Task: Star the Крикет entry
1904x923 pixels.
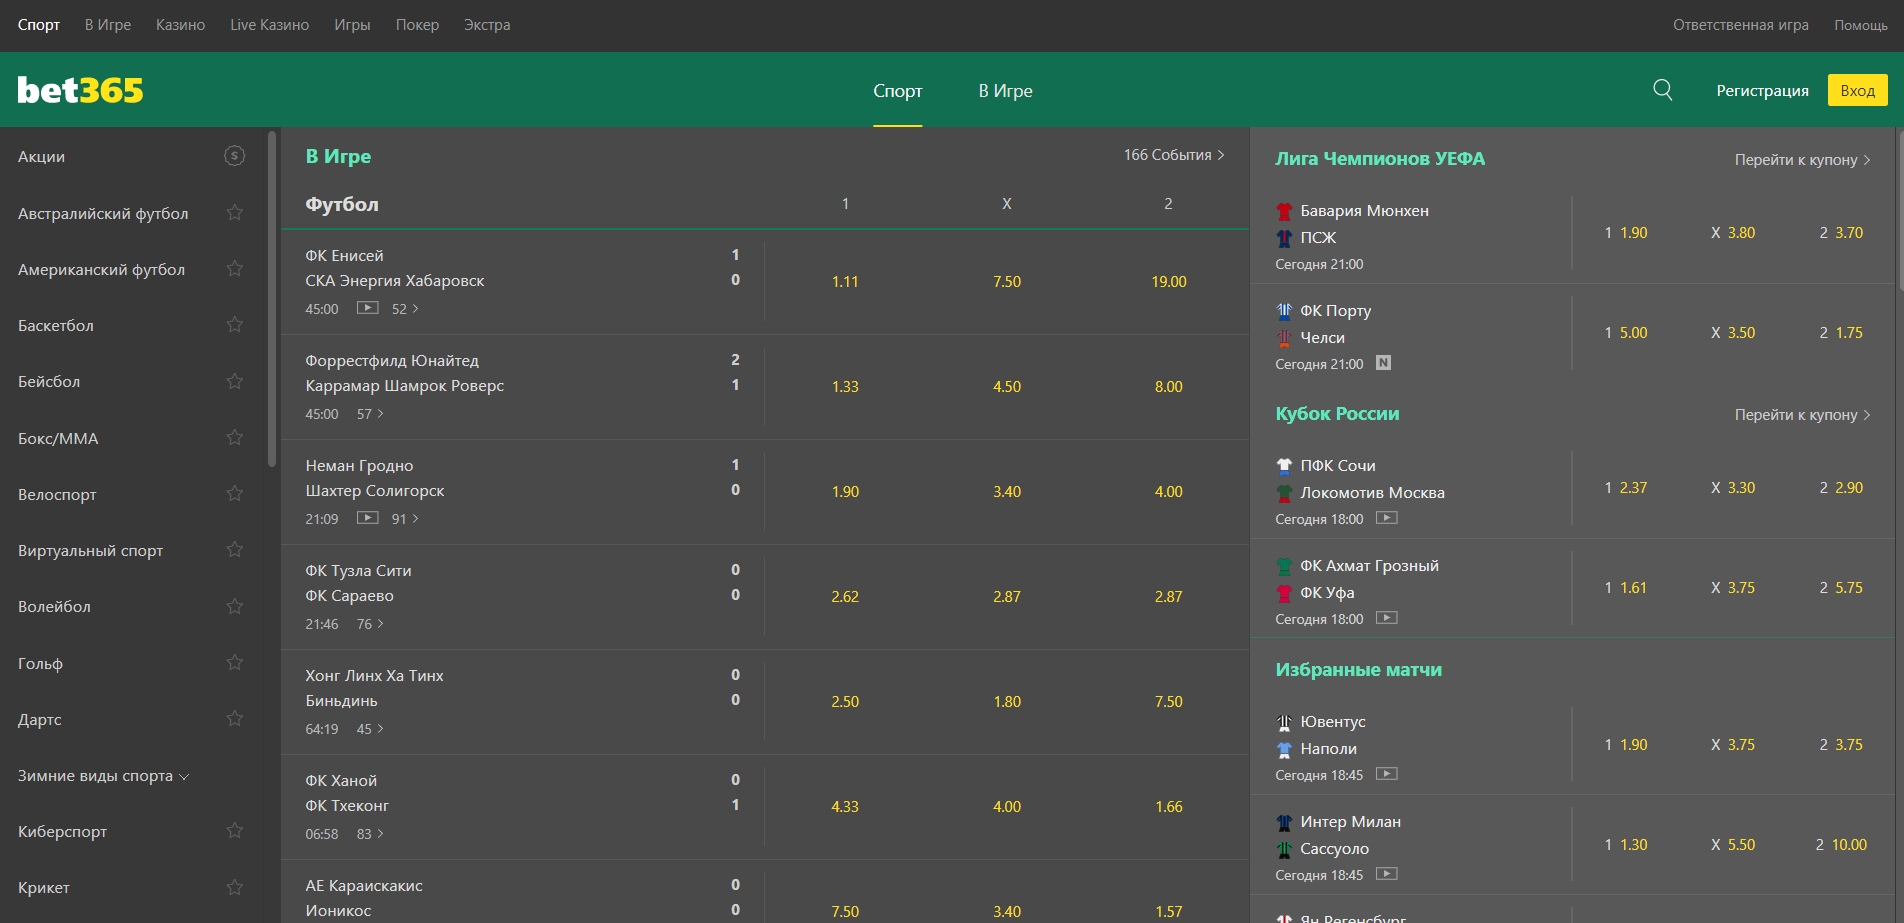Action: pos(234,887)
